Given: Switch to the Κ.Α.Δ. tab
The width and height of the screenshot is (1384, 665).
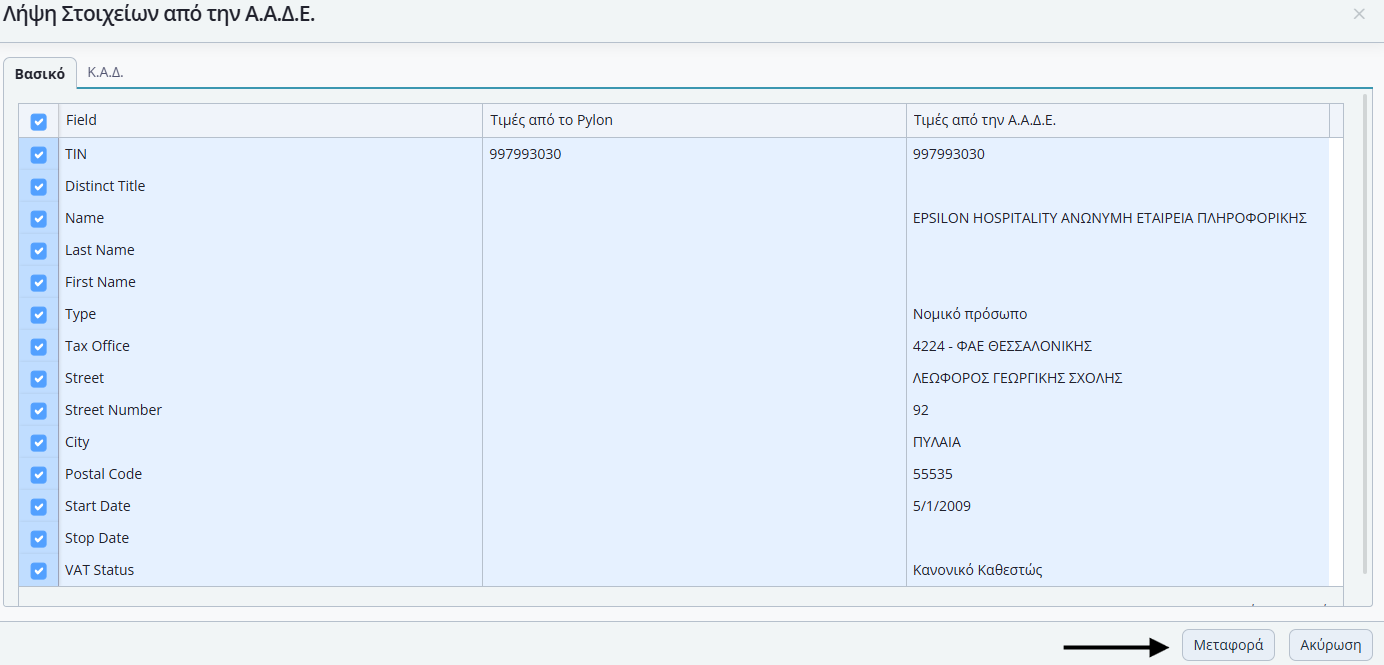Looking at the screenshot, I should tap(105, 72).
